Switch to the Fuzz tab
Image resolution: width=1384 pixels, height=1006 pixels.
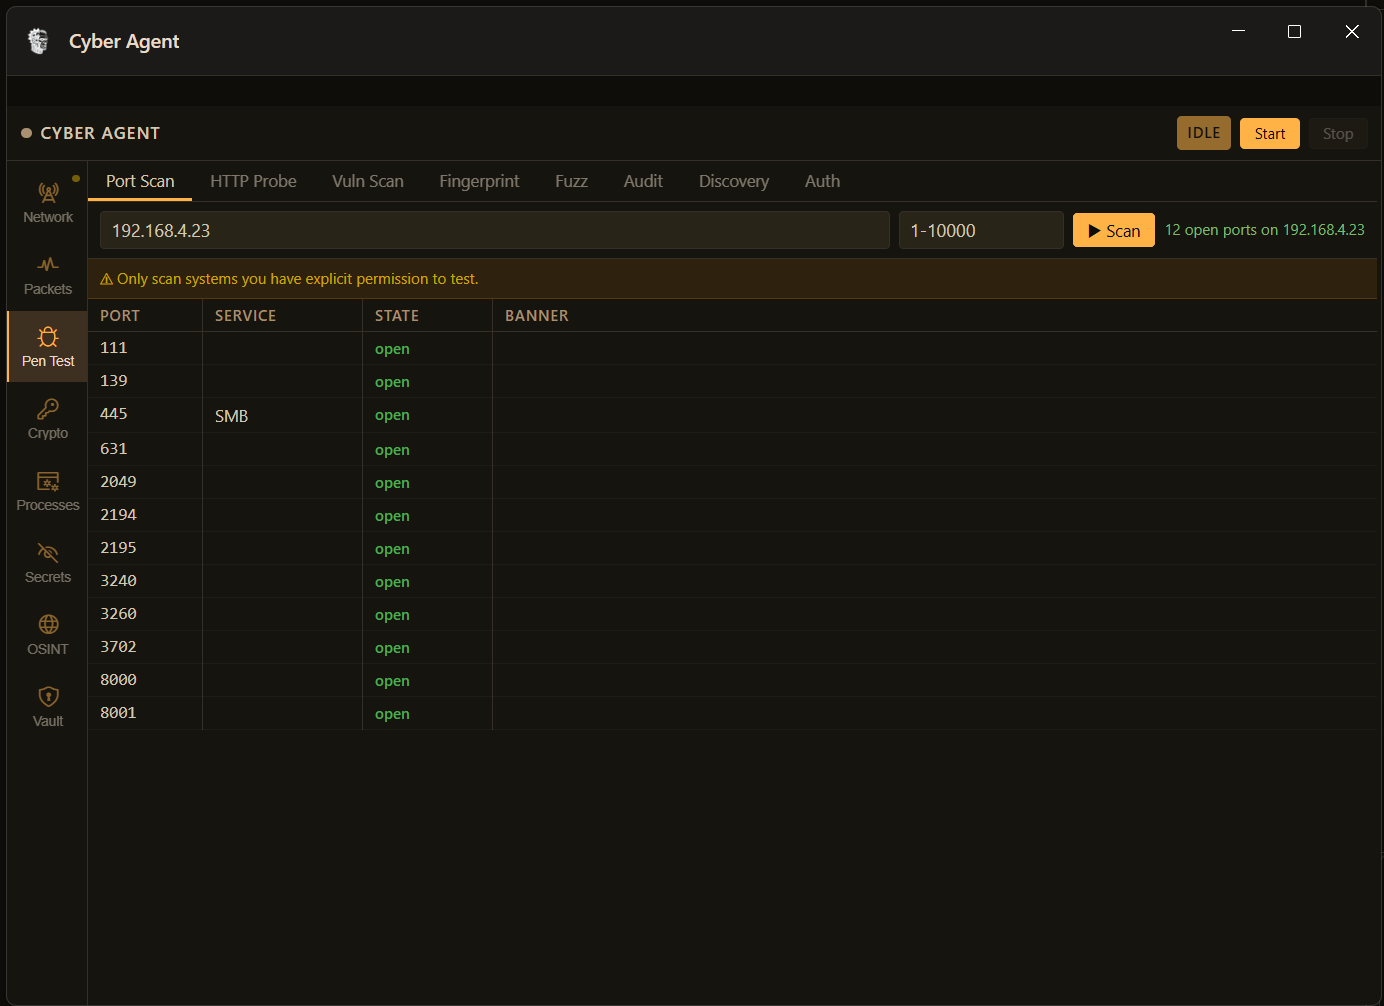[571, 181]
